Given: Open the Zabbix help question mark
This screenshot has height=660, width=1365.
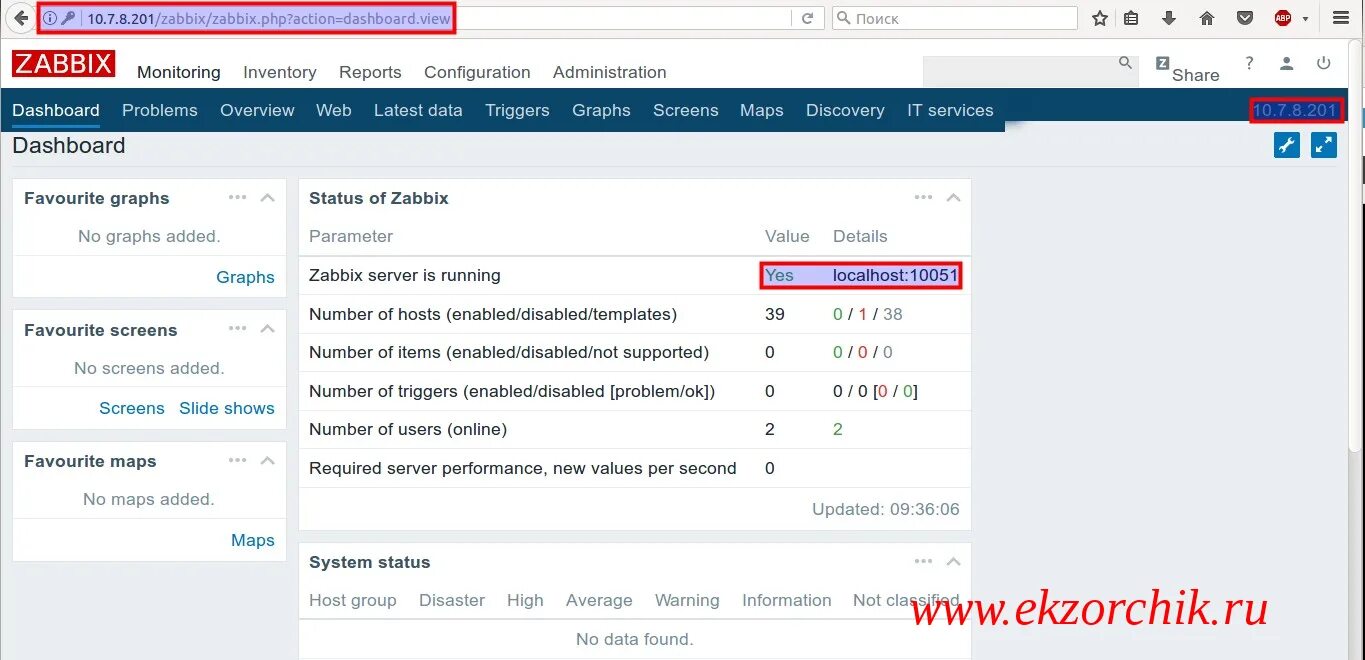Looking at the screenshot, I should (1249, 63).
